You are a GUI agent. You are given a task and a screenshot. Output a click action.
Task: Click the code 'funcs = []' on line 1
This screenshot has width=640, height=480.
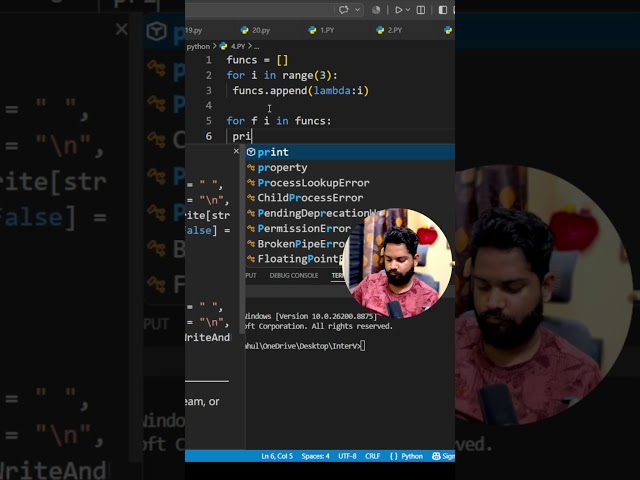(x=258, y=60)
